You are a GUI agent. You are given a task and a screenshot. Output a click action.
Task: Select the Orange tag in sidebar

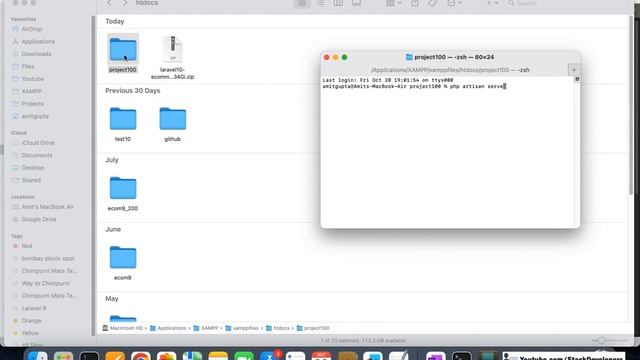(31, 321)
